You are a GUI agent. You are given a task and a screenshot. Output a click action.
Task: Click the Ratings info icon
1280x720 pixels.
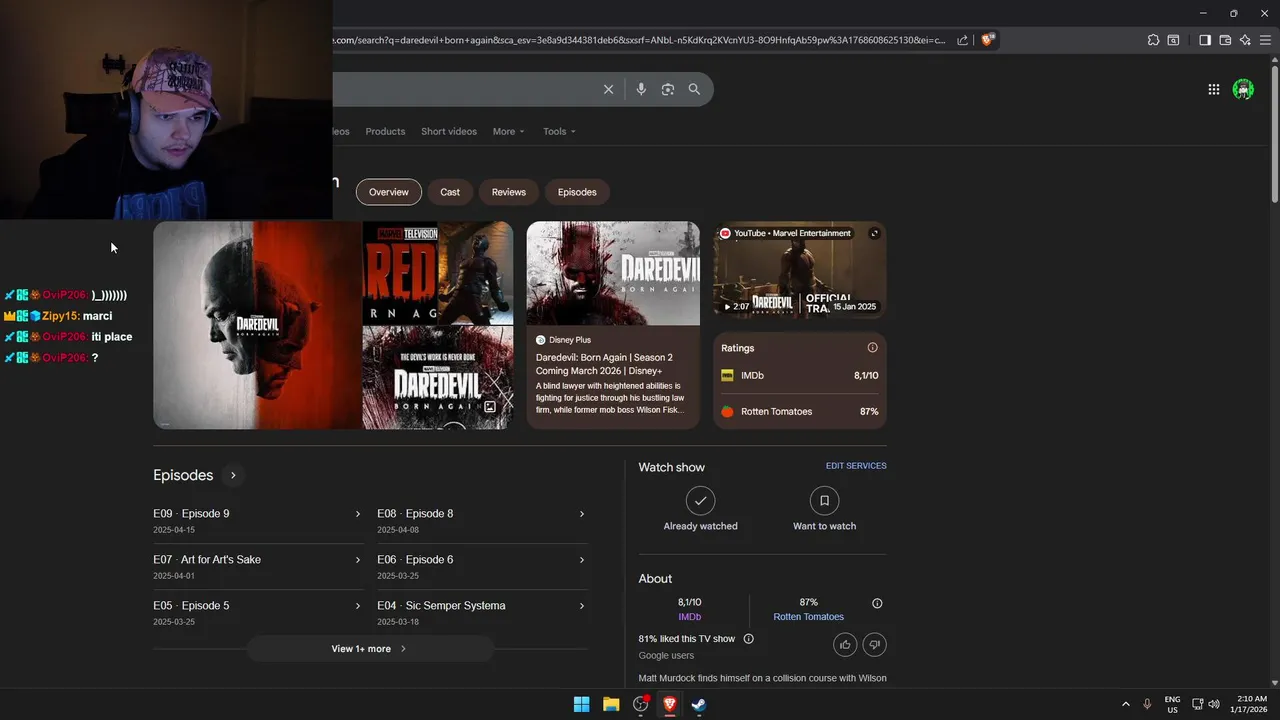(x=872, y=348)
